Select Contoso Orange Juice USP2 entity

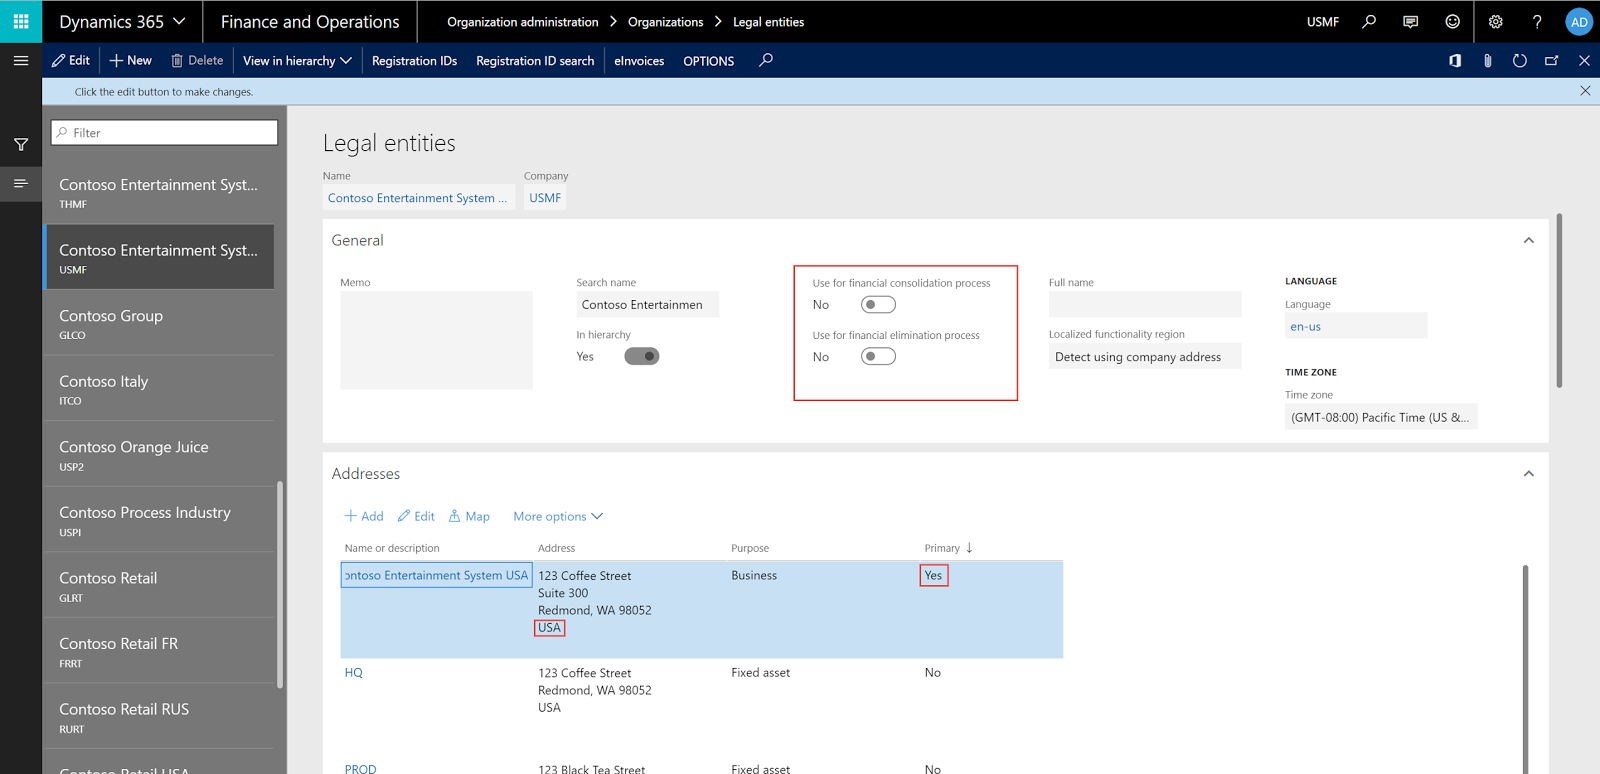coord(159,455)
